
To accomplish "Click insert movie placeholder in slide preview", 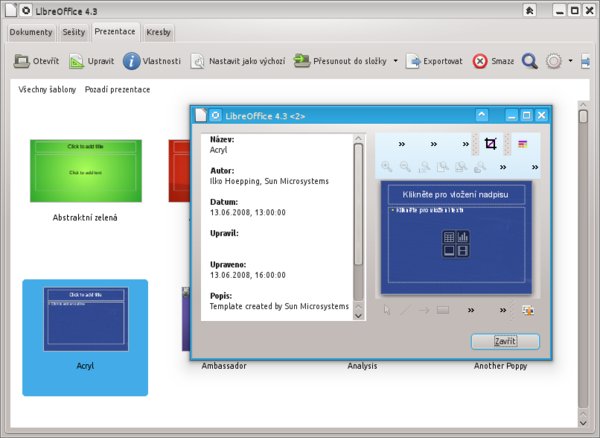I will (x=463, y=251).
